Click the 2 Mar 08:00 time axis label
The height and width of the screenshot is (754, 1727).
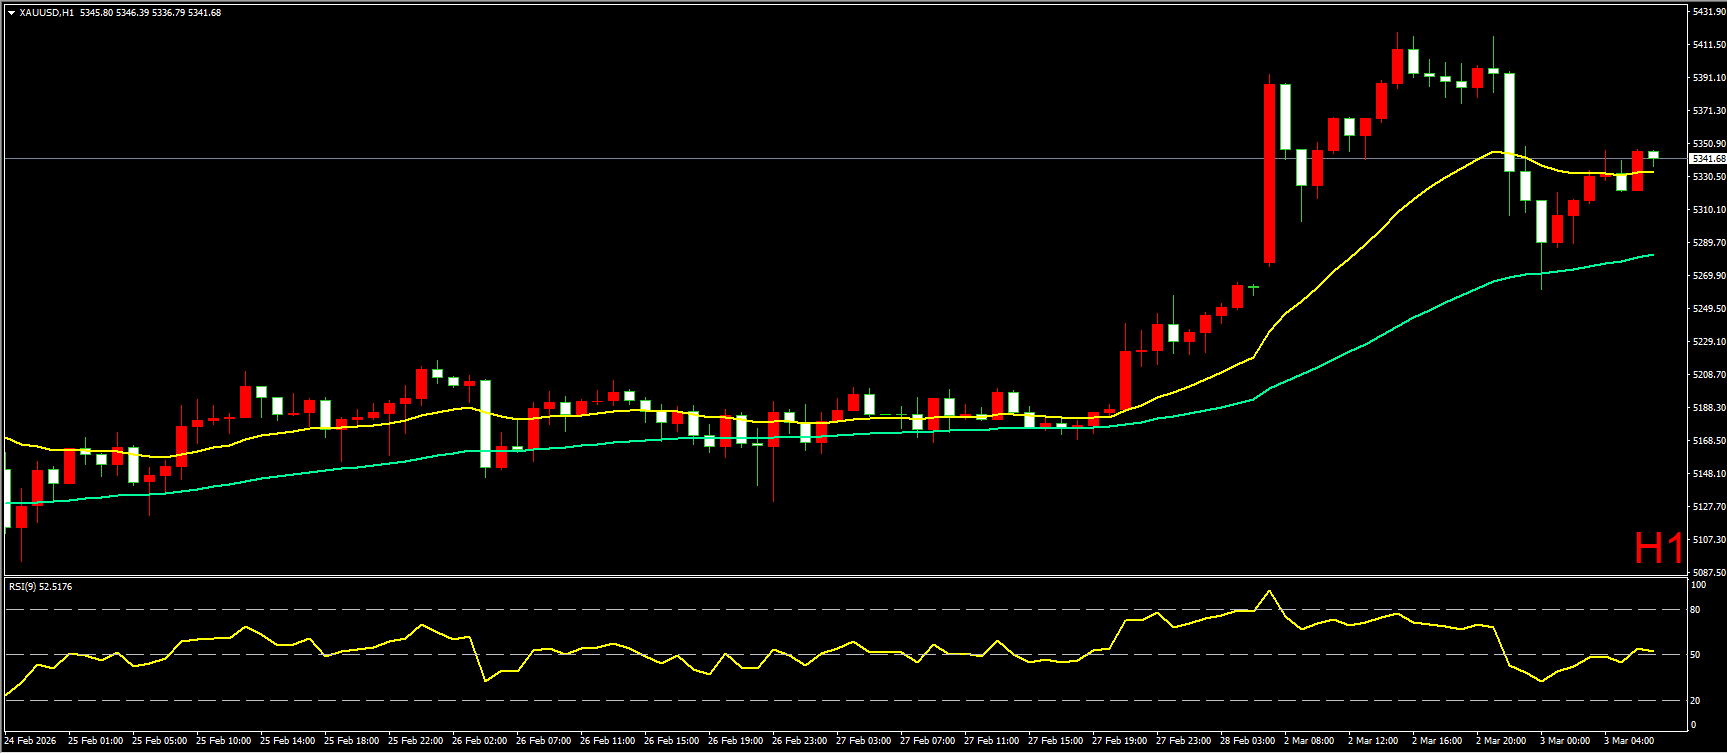pos(1308,741)
